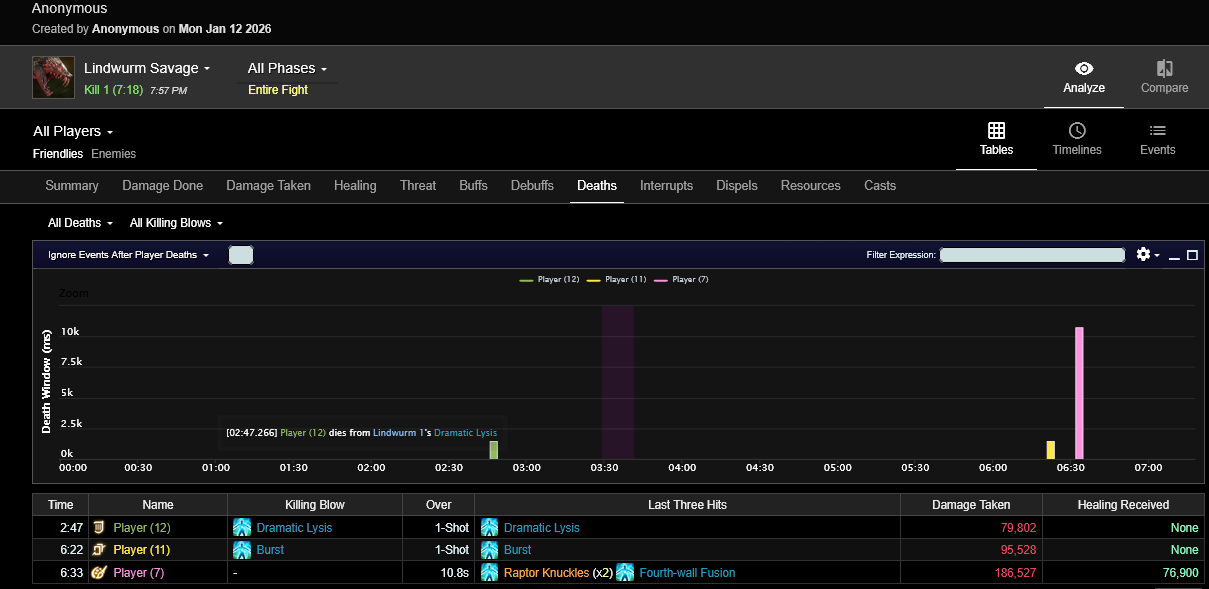Open the Dispels tab
Viewport: 1209px width, 589px height.
737,185
